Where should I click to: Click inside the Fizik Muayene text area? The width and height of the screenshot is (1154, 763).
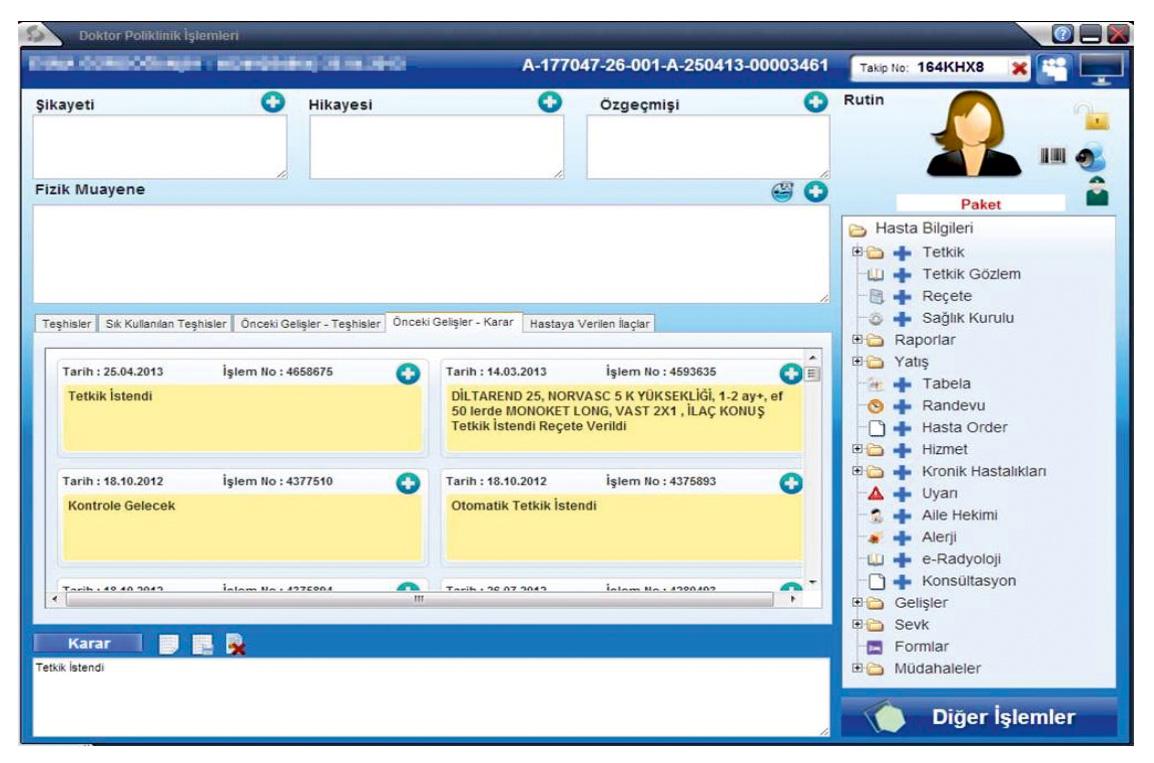(x=430, y=254)
